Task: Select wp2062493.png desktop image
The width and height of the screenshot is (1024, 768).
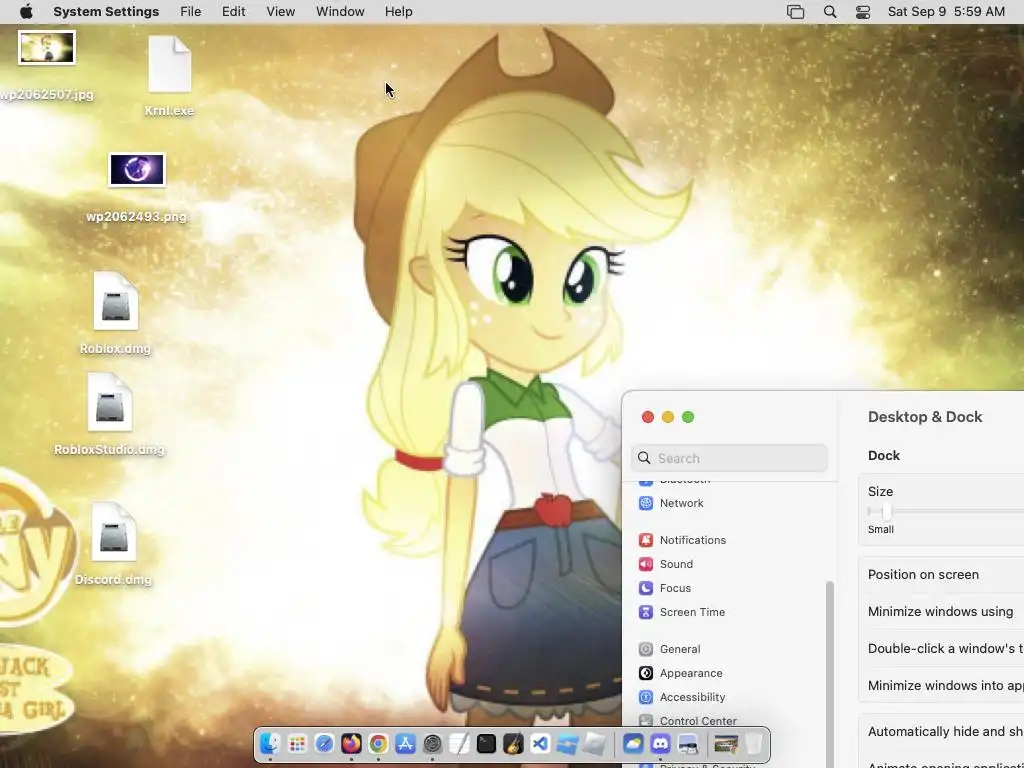Action: [x=136, y=188]
